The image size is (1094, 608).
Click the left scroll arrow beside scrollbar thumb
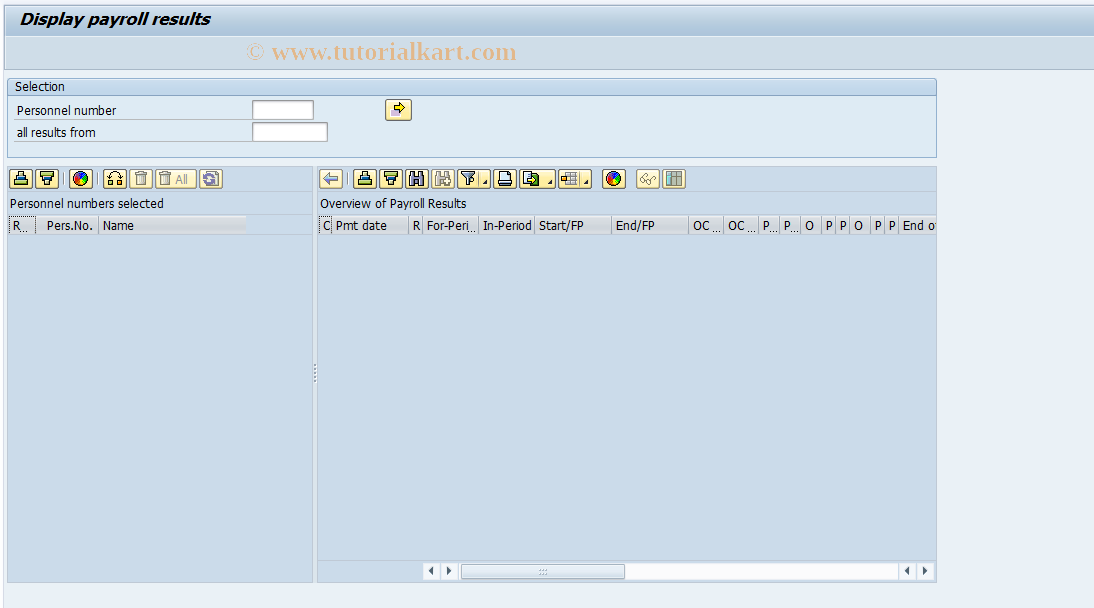pyautogui.click(x=431, y=571)
